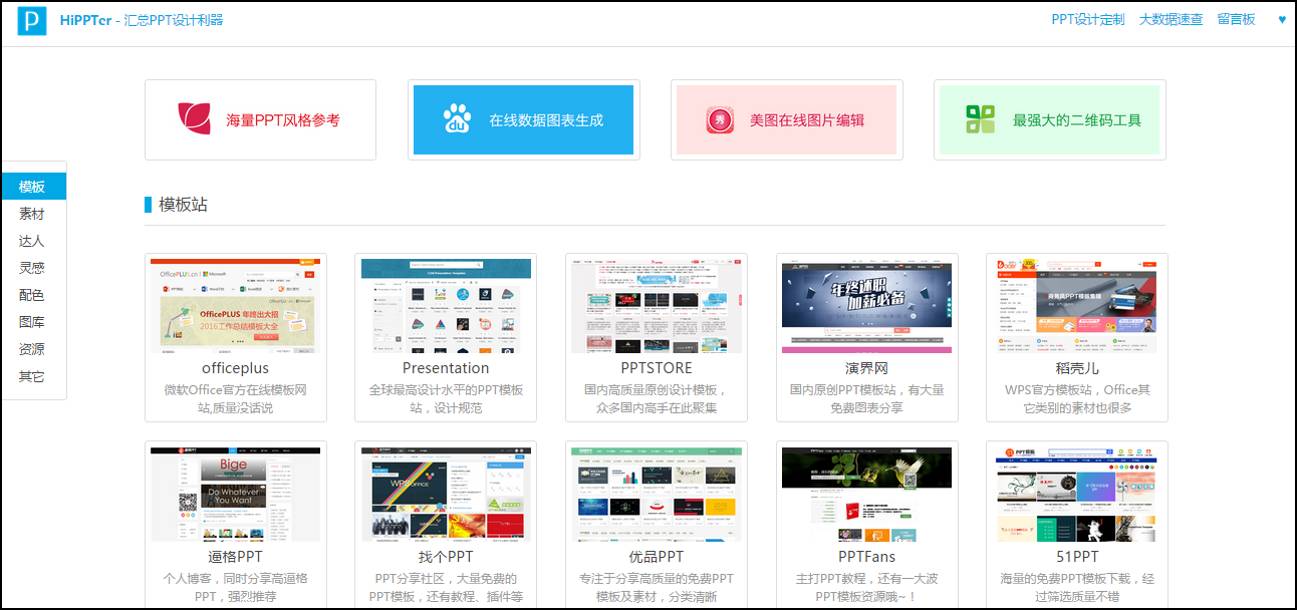The width and height of the screenshot is (1297, 610).
Task: Open the 留言板 link
Action: [x=1236, y=19]
